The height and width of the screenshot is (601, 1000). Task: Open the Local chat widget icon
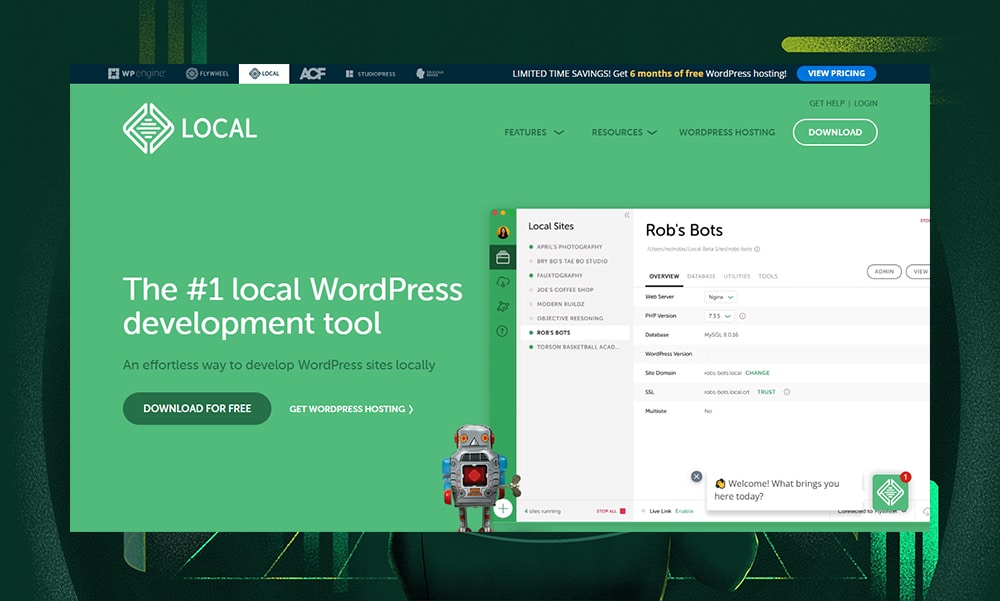click(x=889, y=490)
